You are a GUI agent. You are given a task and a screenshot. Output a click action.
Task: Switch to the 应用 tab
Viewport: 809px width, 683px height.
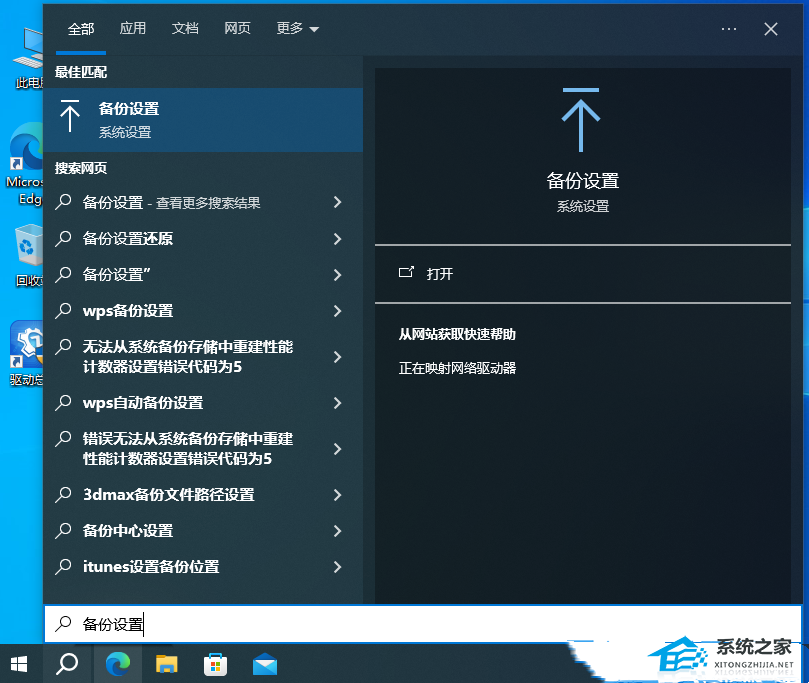coord(133,29)
